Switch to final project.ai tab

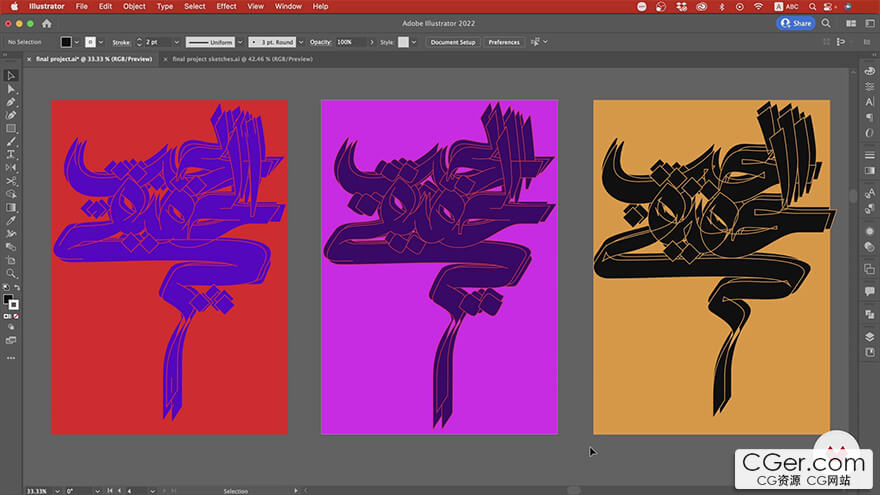click(x=94, y=59)
